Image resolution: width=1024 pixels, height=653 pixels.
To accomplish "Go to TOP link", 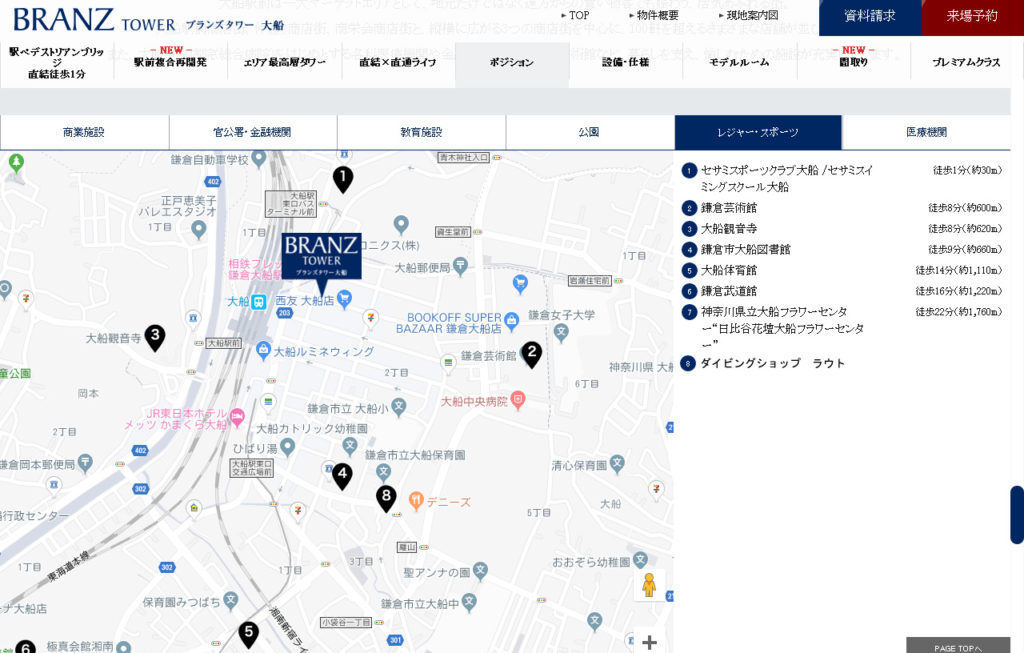I will pos(575,15).
